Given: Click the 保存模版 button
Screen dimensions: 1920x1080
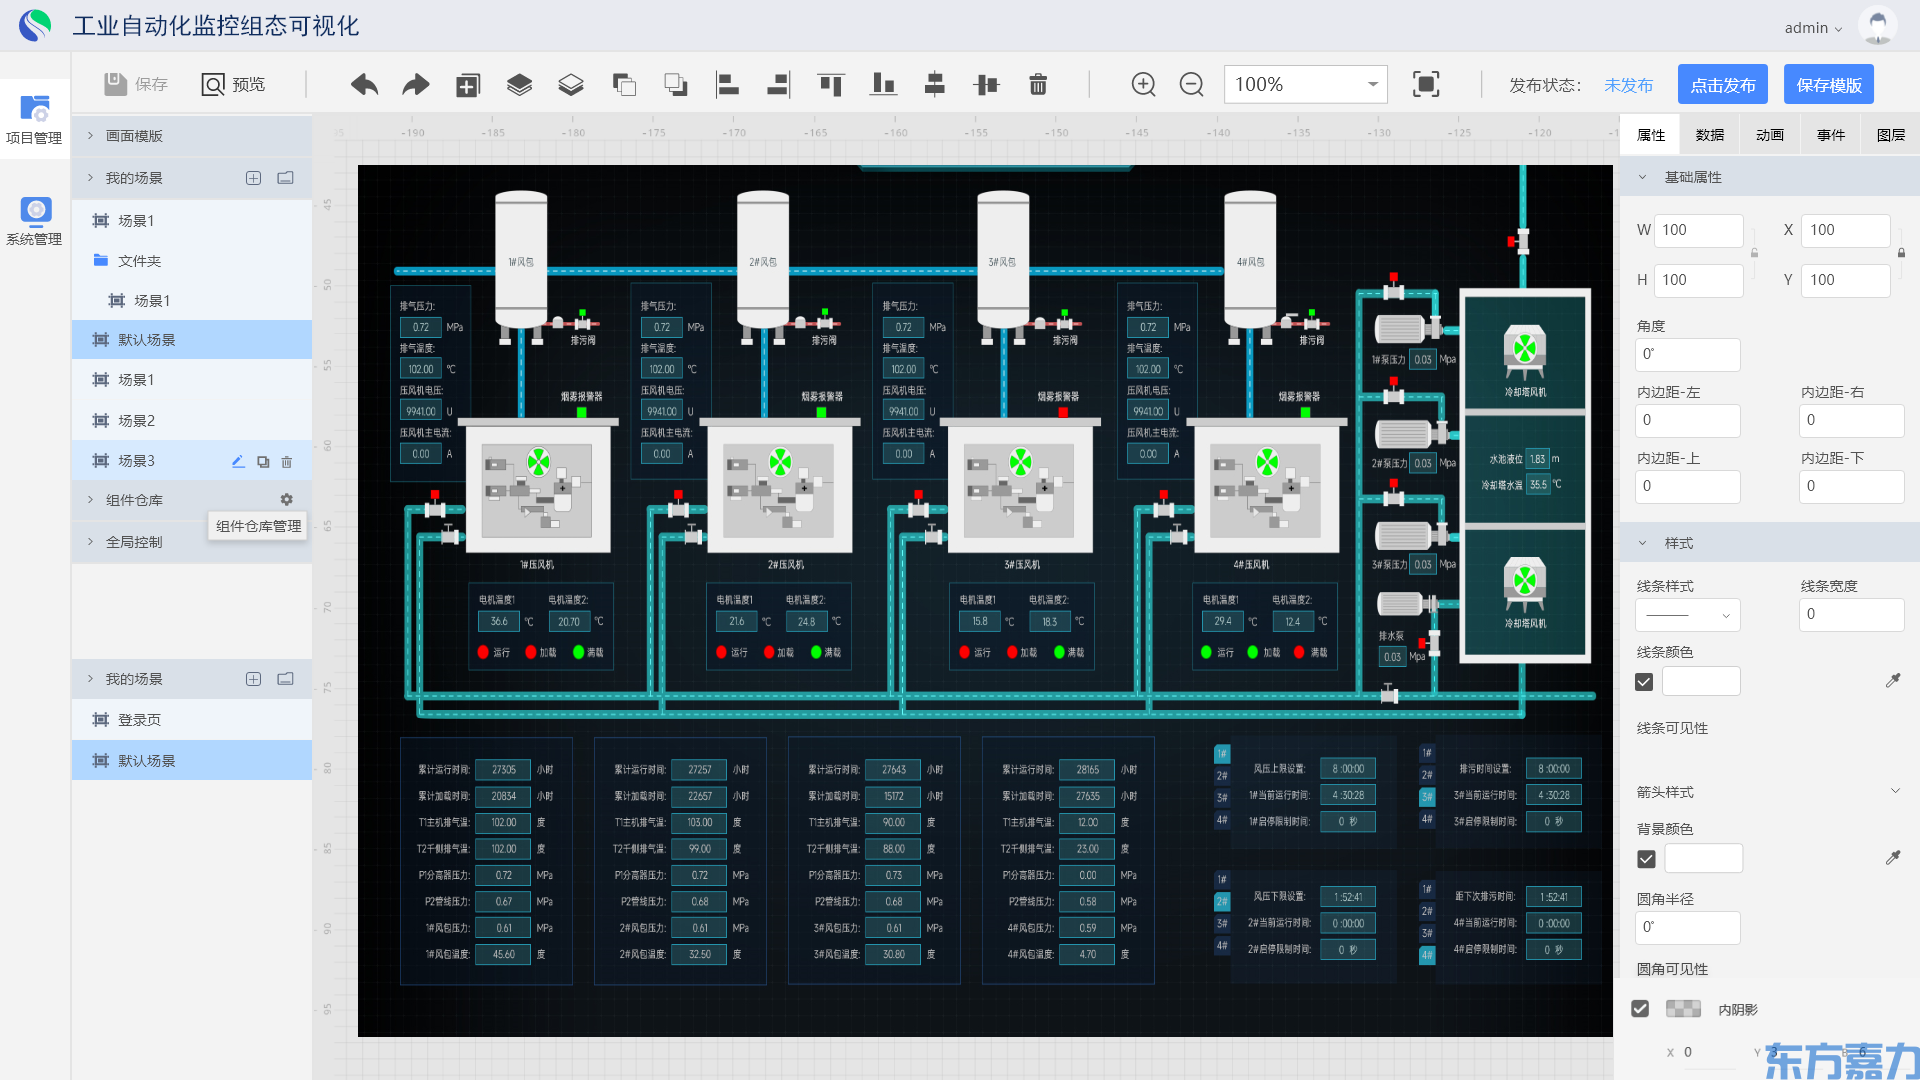Looking at the screenshot, I should [x=1828, y=85].
